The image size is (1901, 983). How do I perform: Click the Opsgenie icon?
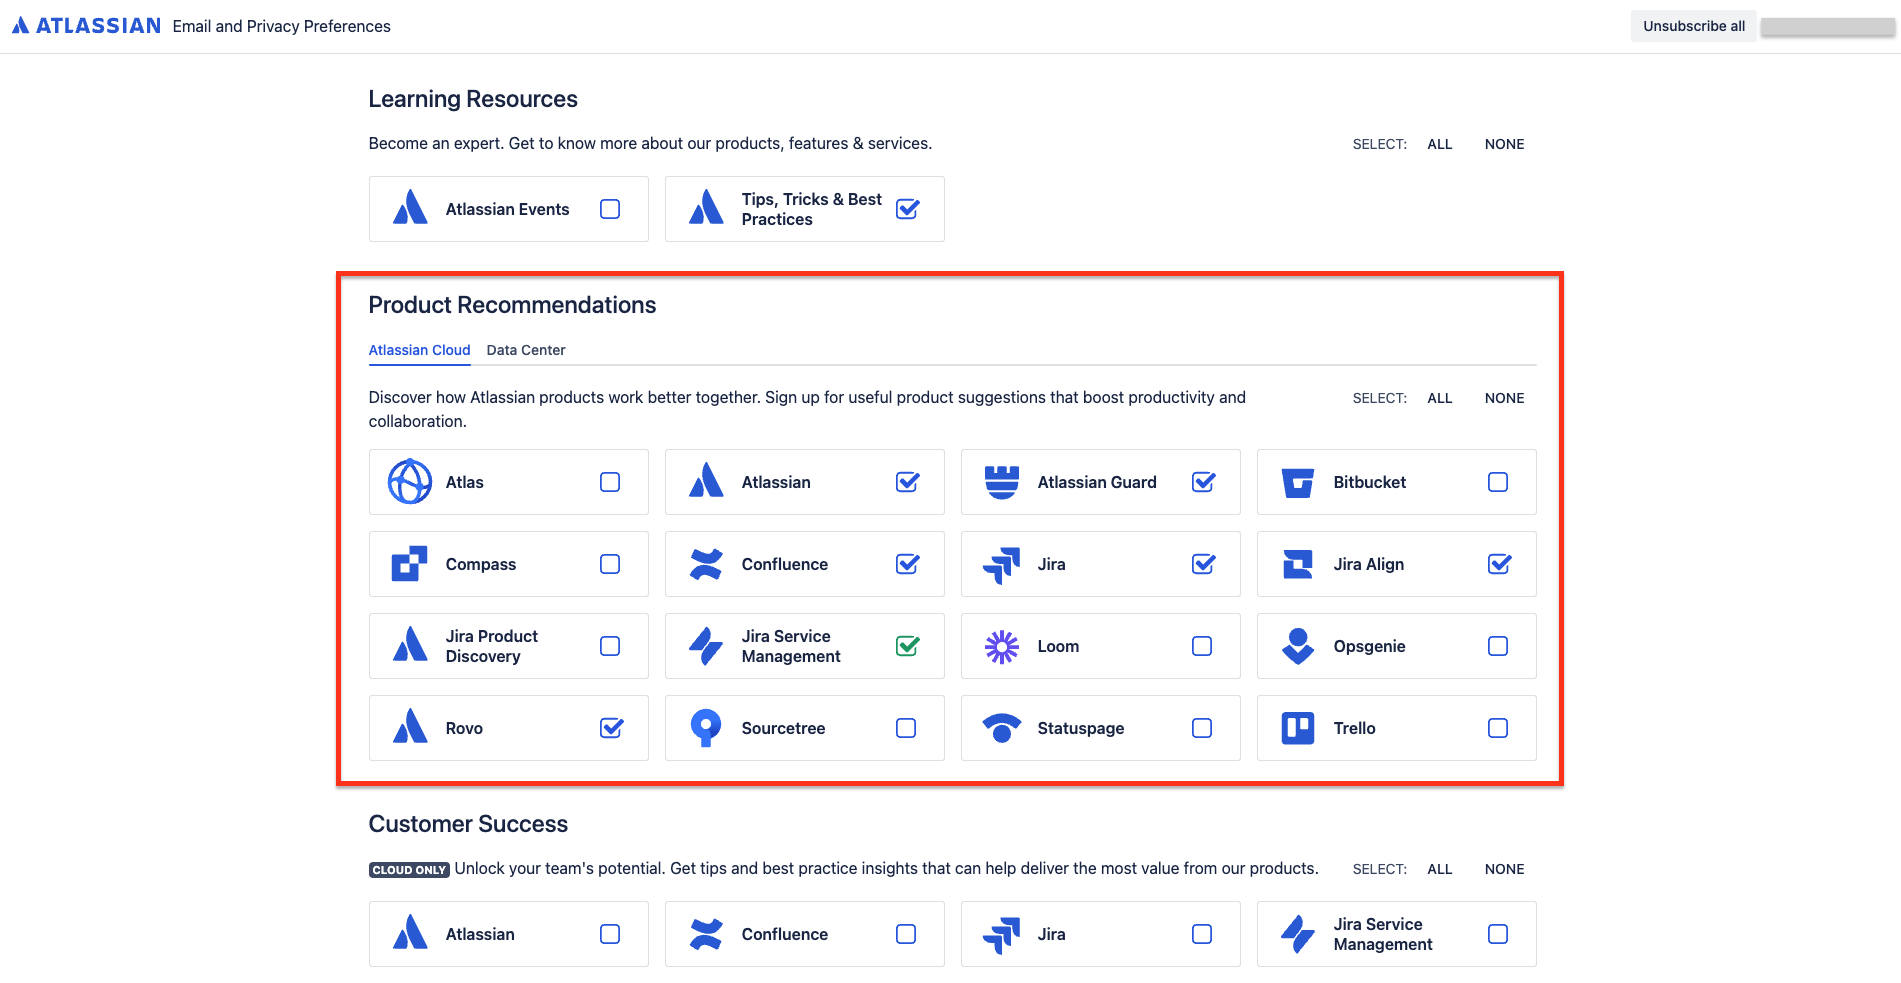1298,646
